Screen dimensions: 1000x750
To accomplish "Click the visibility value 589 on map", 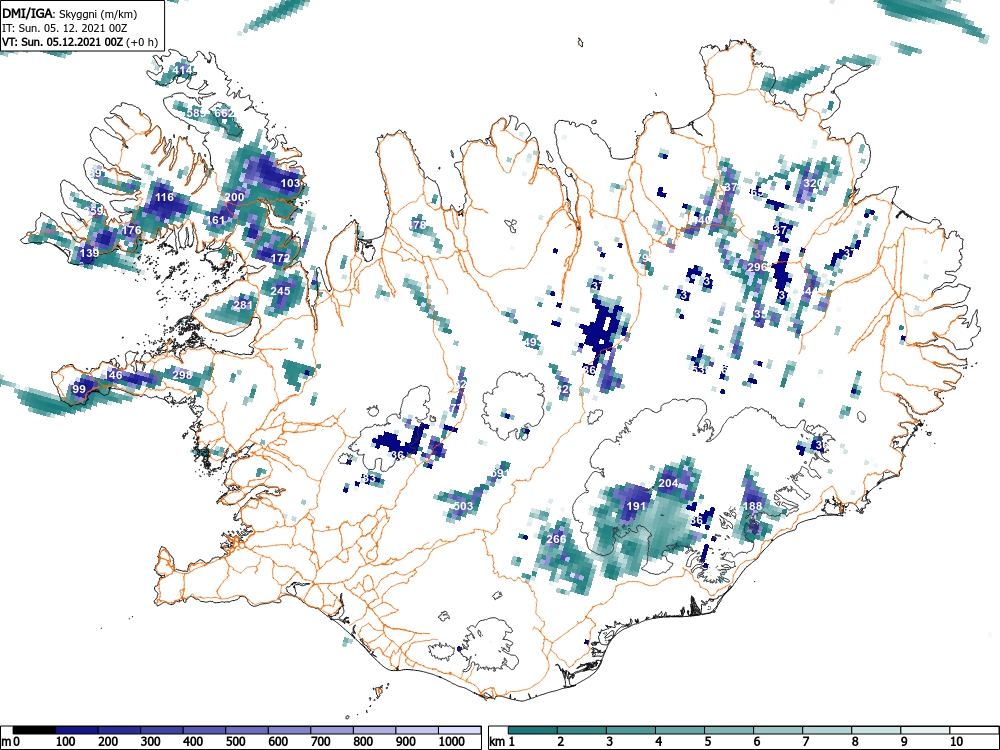I will [x=196, y=114].
